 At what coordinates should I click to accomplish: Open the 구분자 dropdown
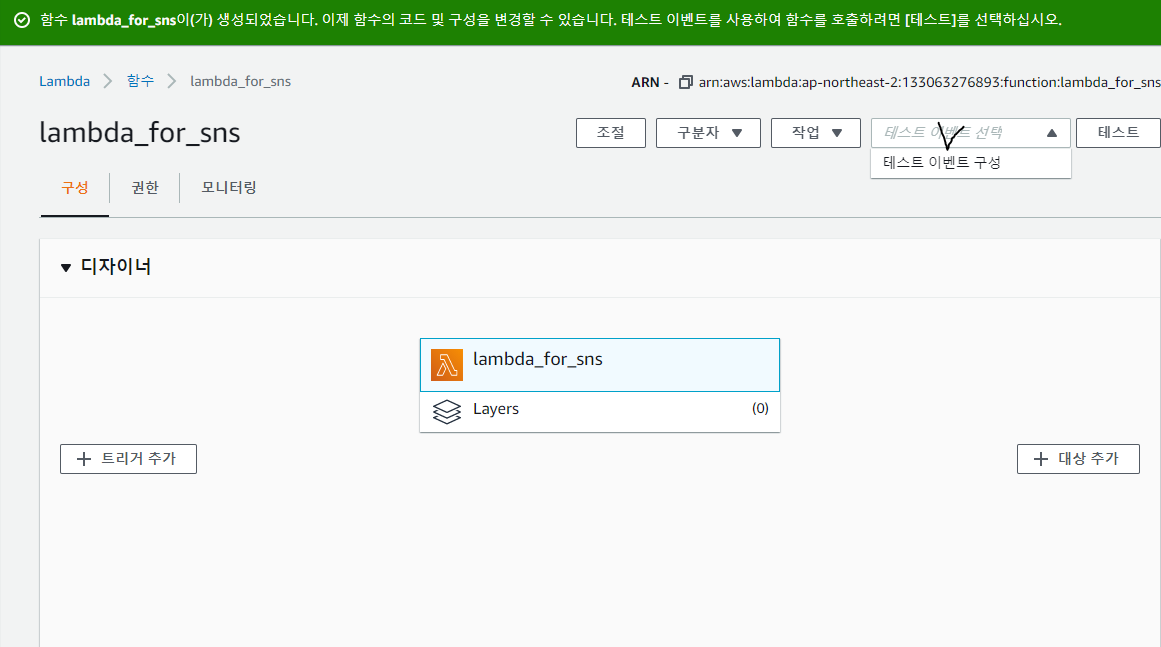708,133
